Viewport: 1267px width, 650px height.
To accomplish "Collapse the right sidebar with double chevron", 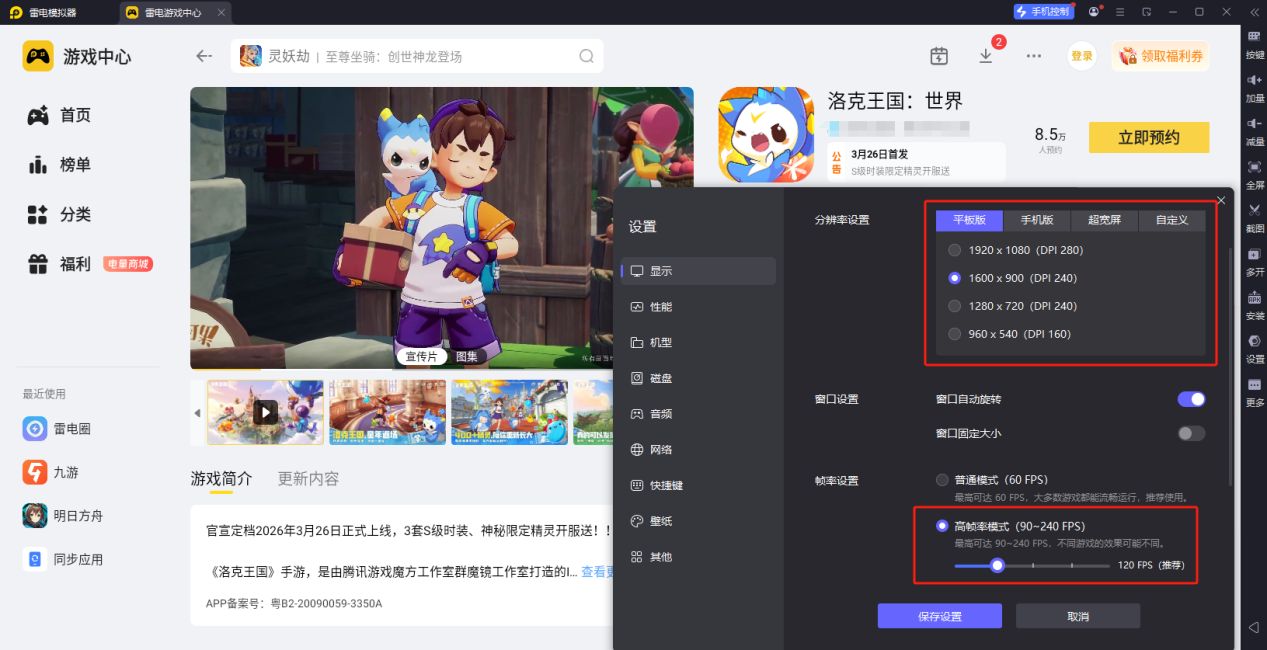I will (x=1254, y=12).
